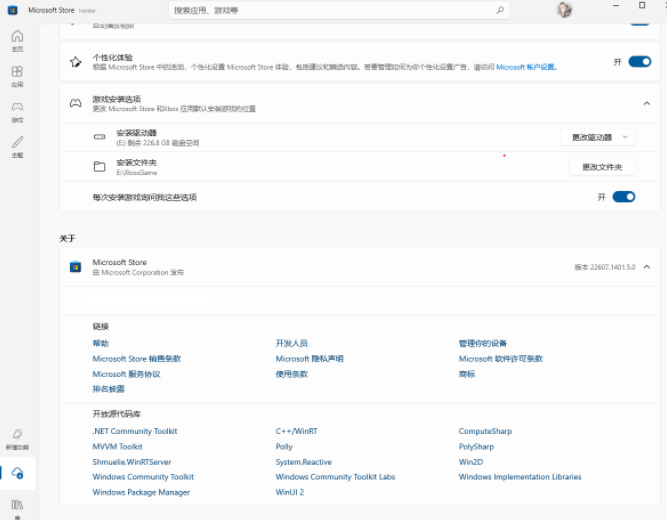Click the Microsoft Store logo in title bar
The width and height of the screenshot is (667, 520).
(12, 10)
